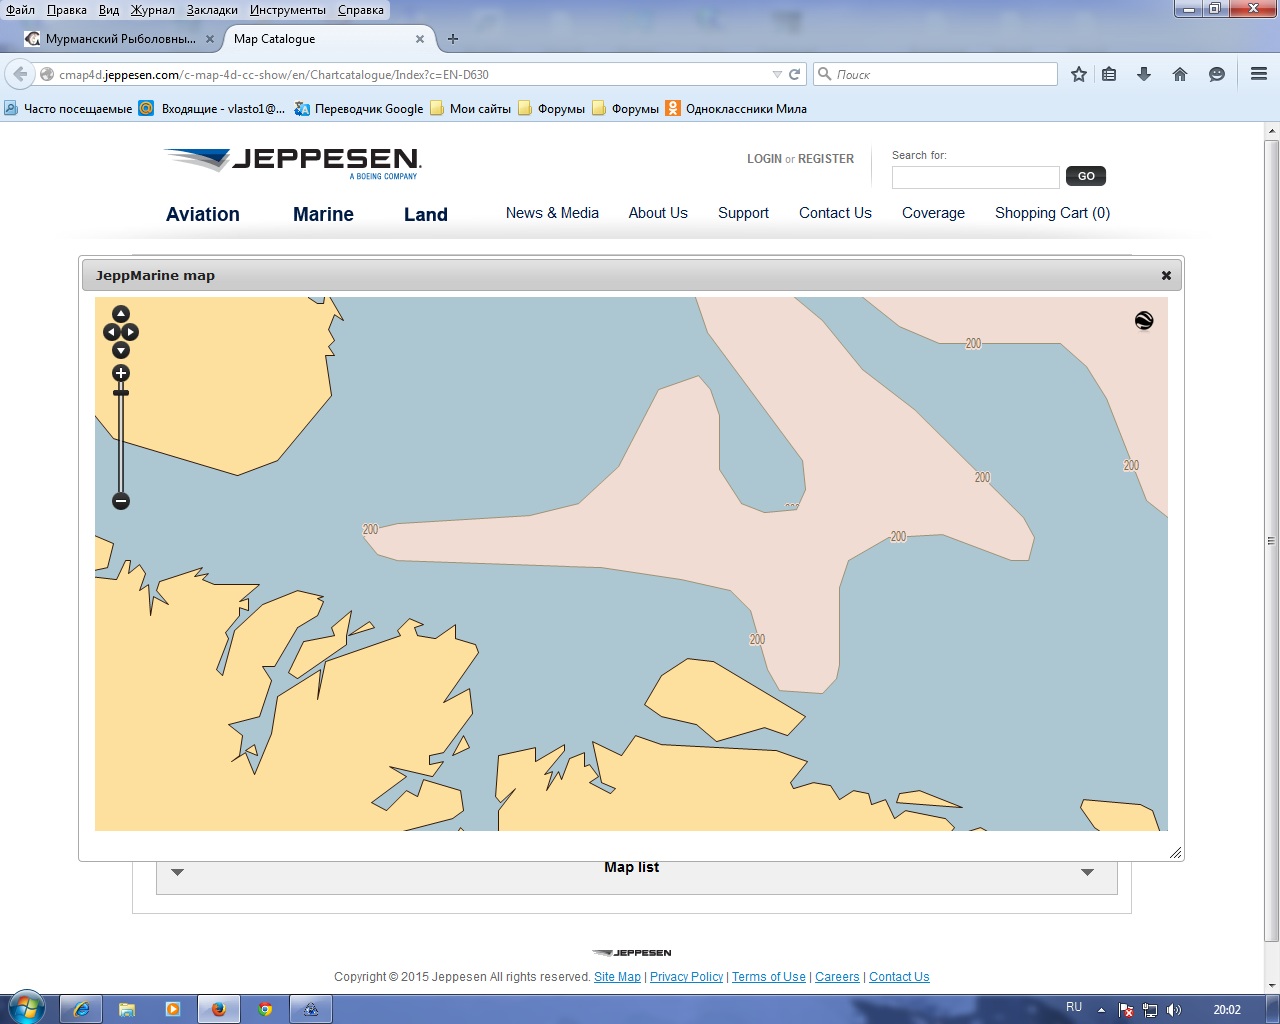Viewport: 1280px width, 1024px height.
Task: Click the map zoom slider handle
Action: point(121,393)
